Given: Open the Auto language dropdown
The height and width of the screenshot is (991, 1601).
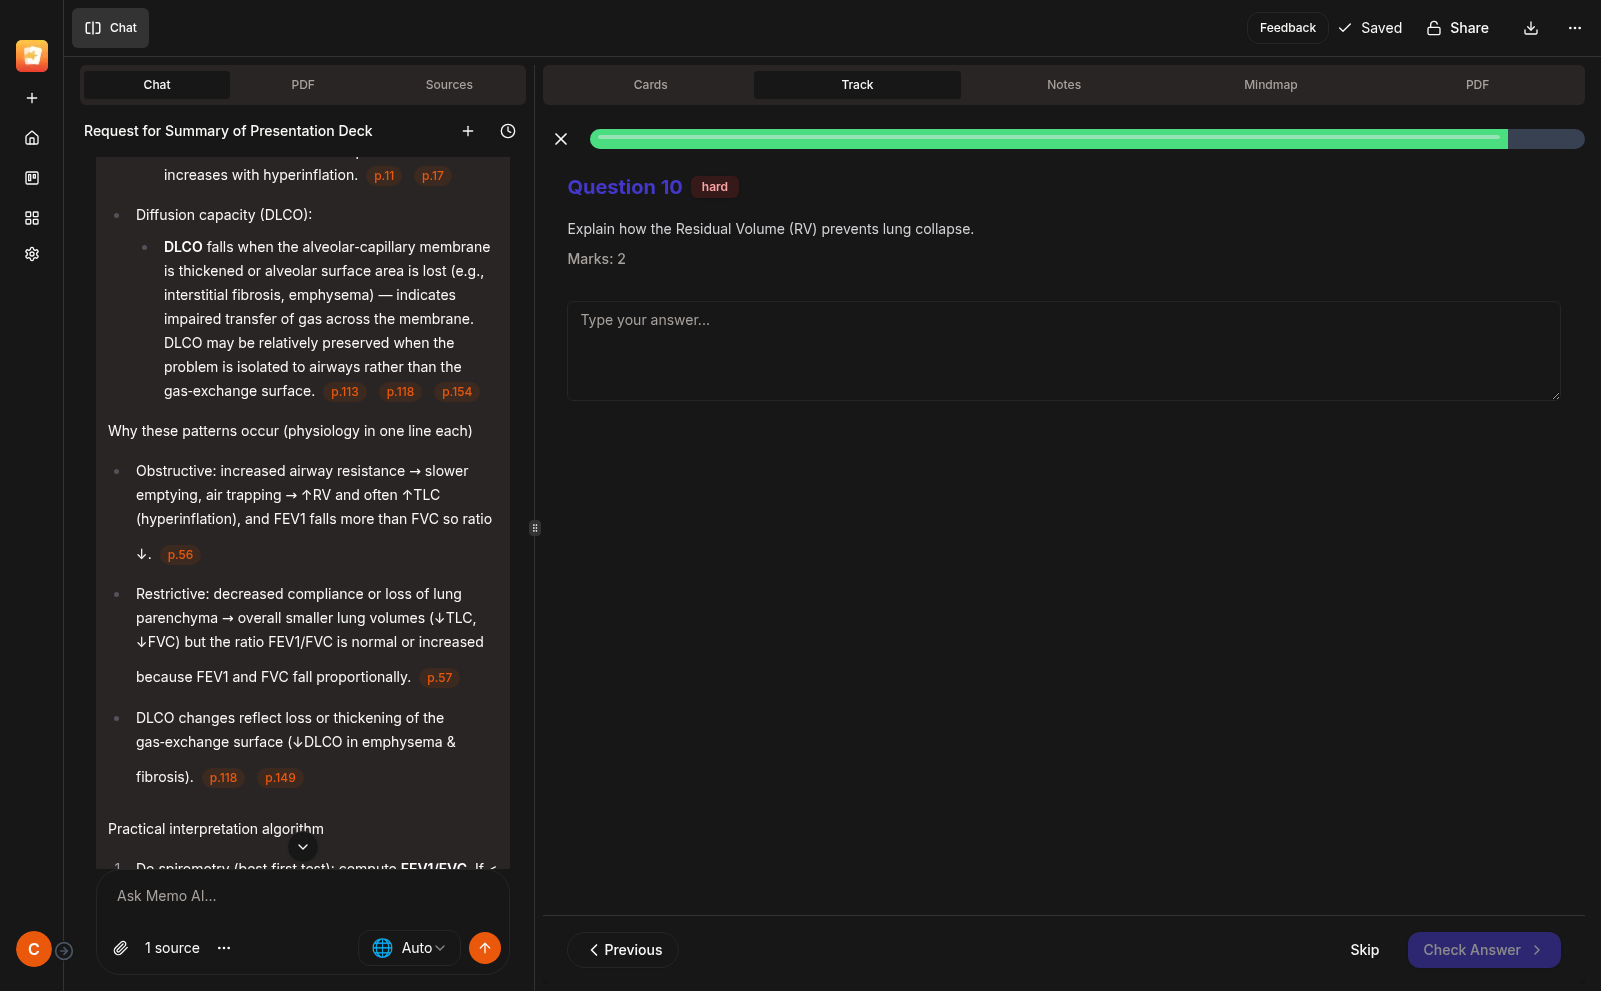Looking at the screenshot, I should click(x=409, y=948).
